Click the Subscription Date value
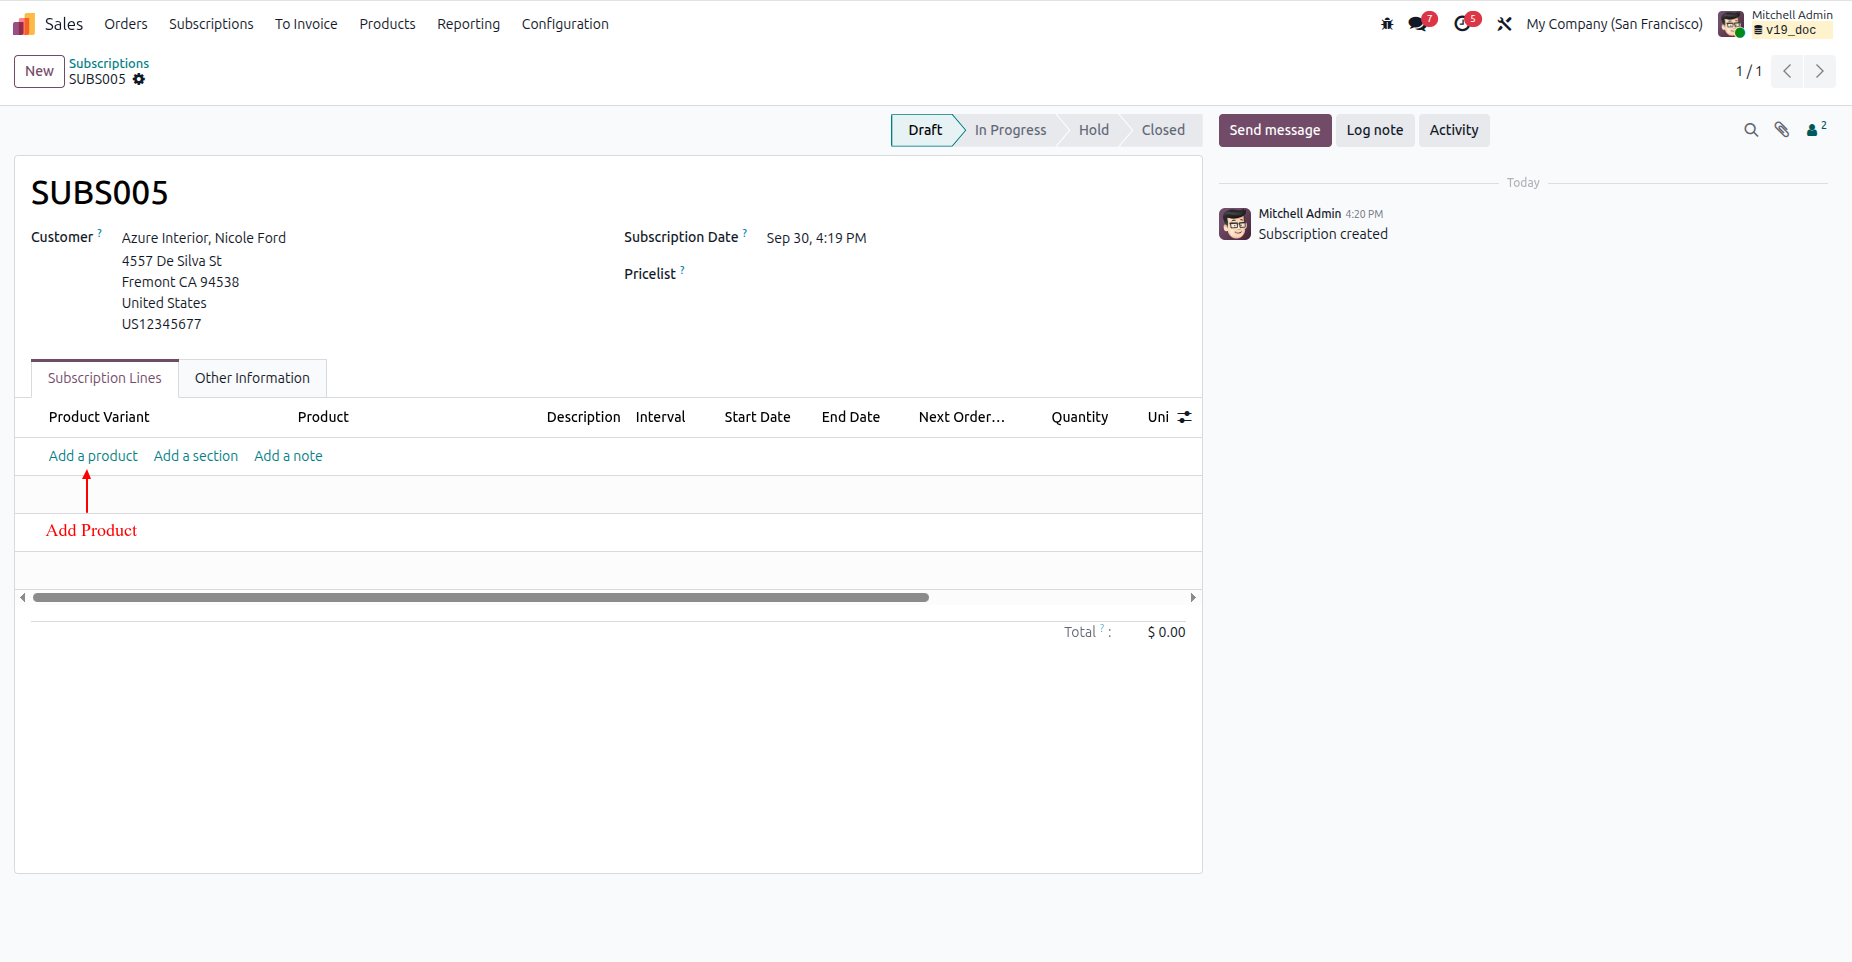 (816, 238)
